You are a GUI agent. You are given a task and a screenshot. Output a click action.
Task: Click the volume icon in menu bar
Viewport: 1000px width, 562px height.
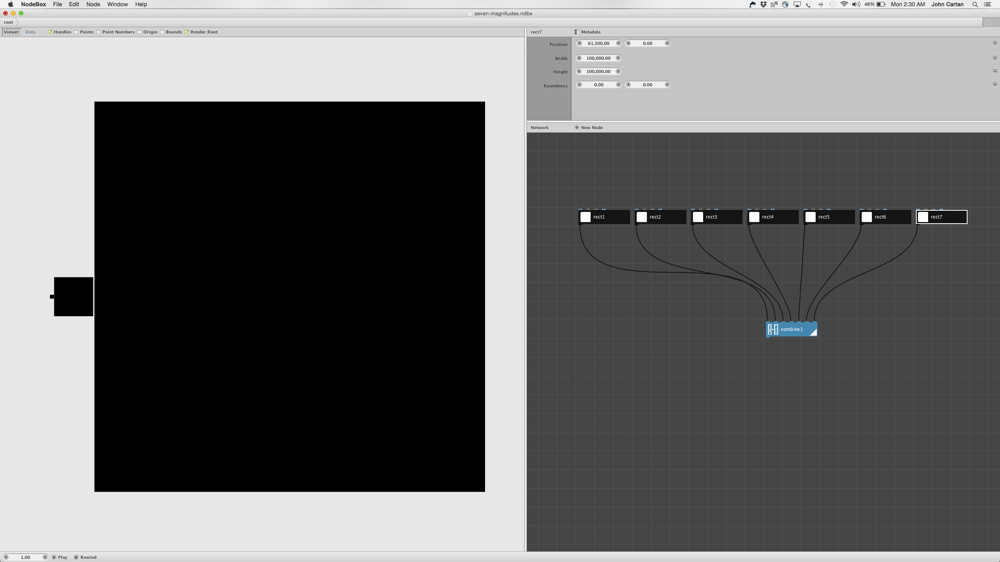point(856,4)
